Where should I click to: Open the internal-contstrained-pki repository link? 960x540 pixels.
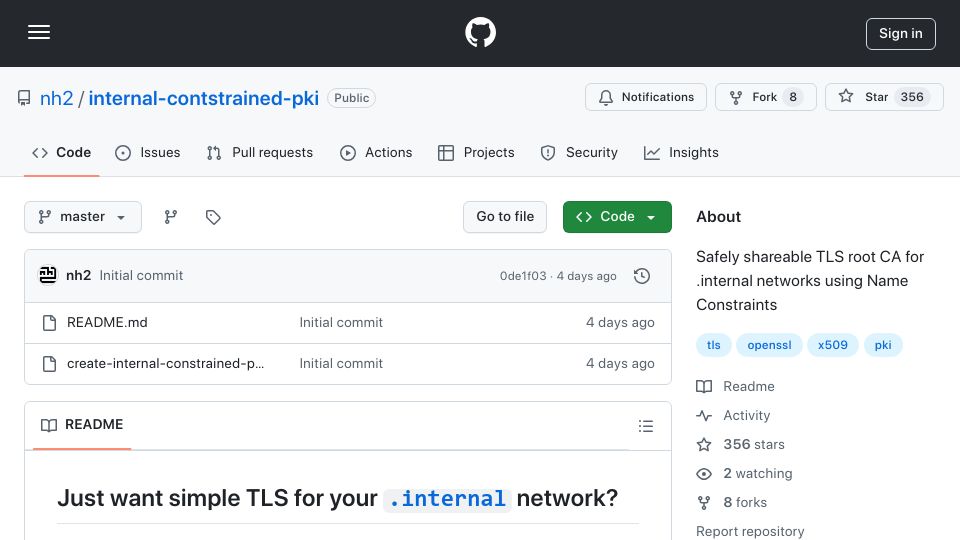click(203, 98)
